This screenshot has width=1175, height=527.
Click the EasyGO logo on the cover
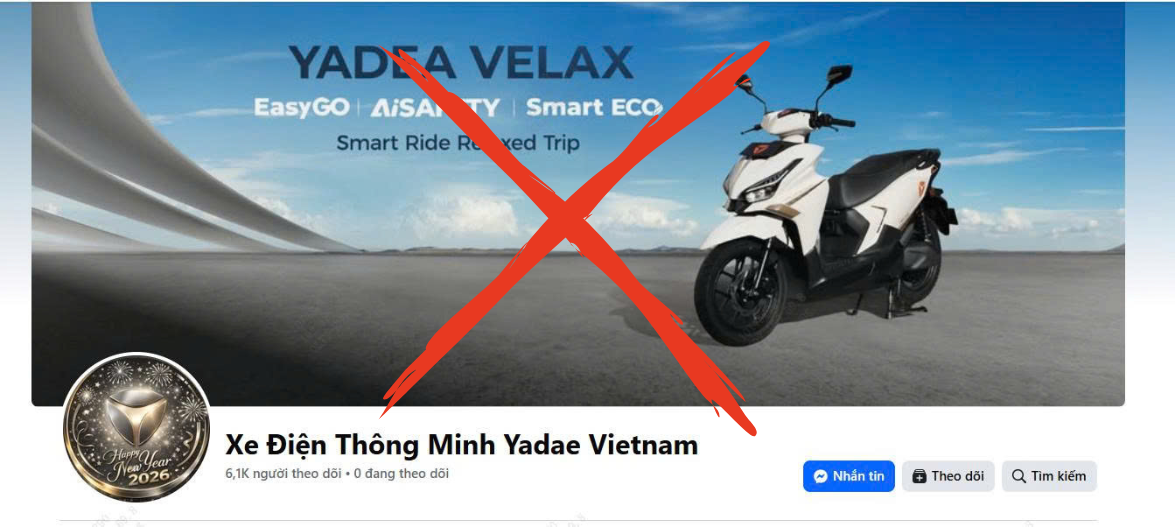(302, 108)
